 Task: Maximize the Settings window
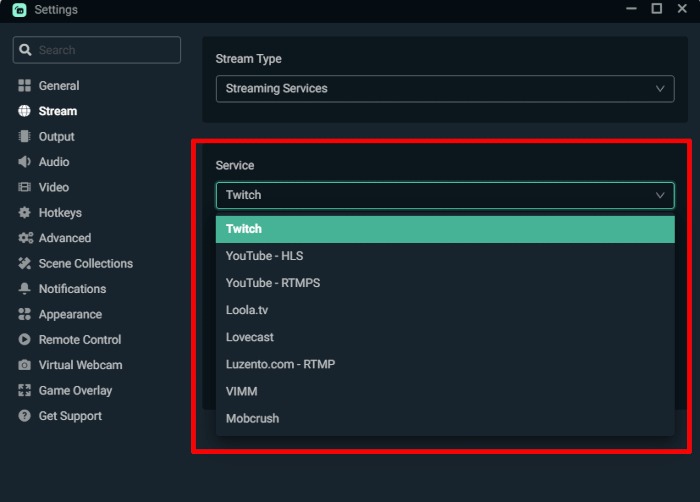point(657,8)
